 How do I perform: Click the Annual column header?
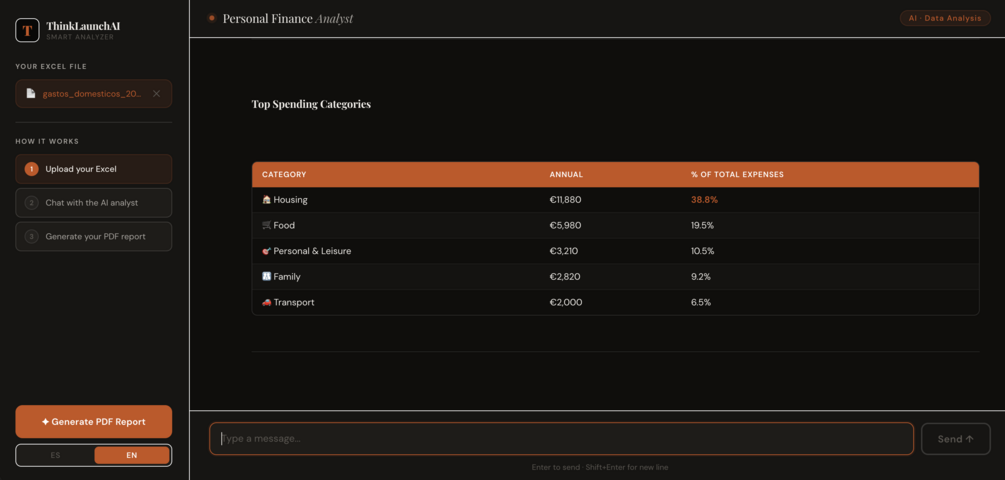coord(566,174)
